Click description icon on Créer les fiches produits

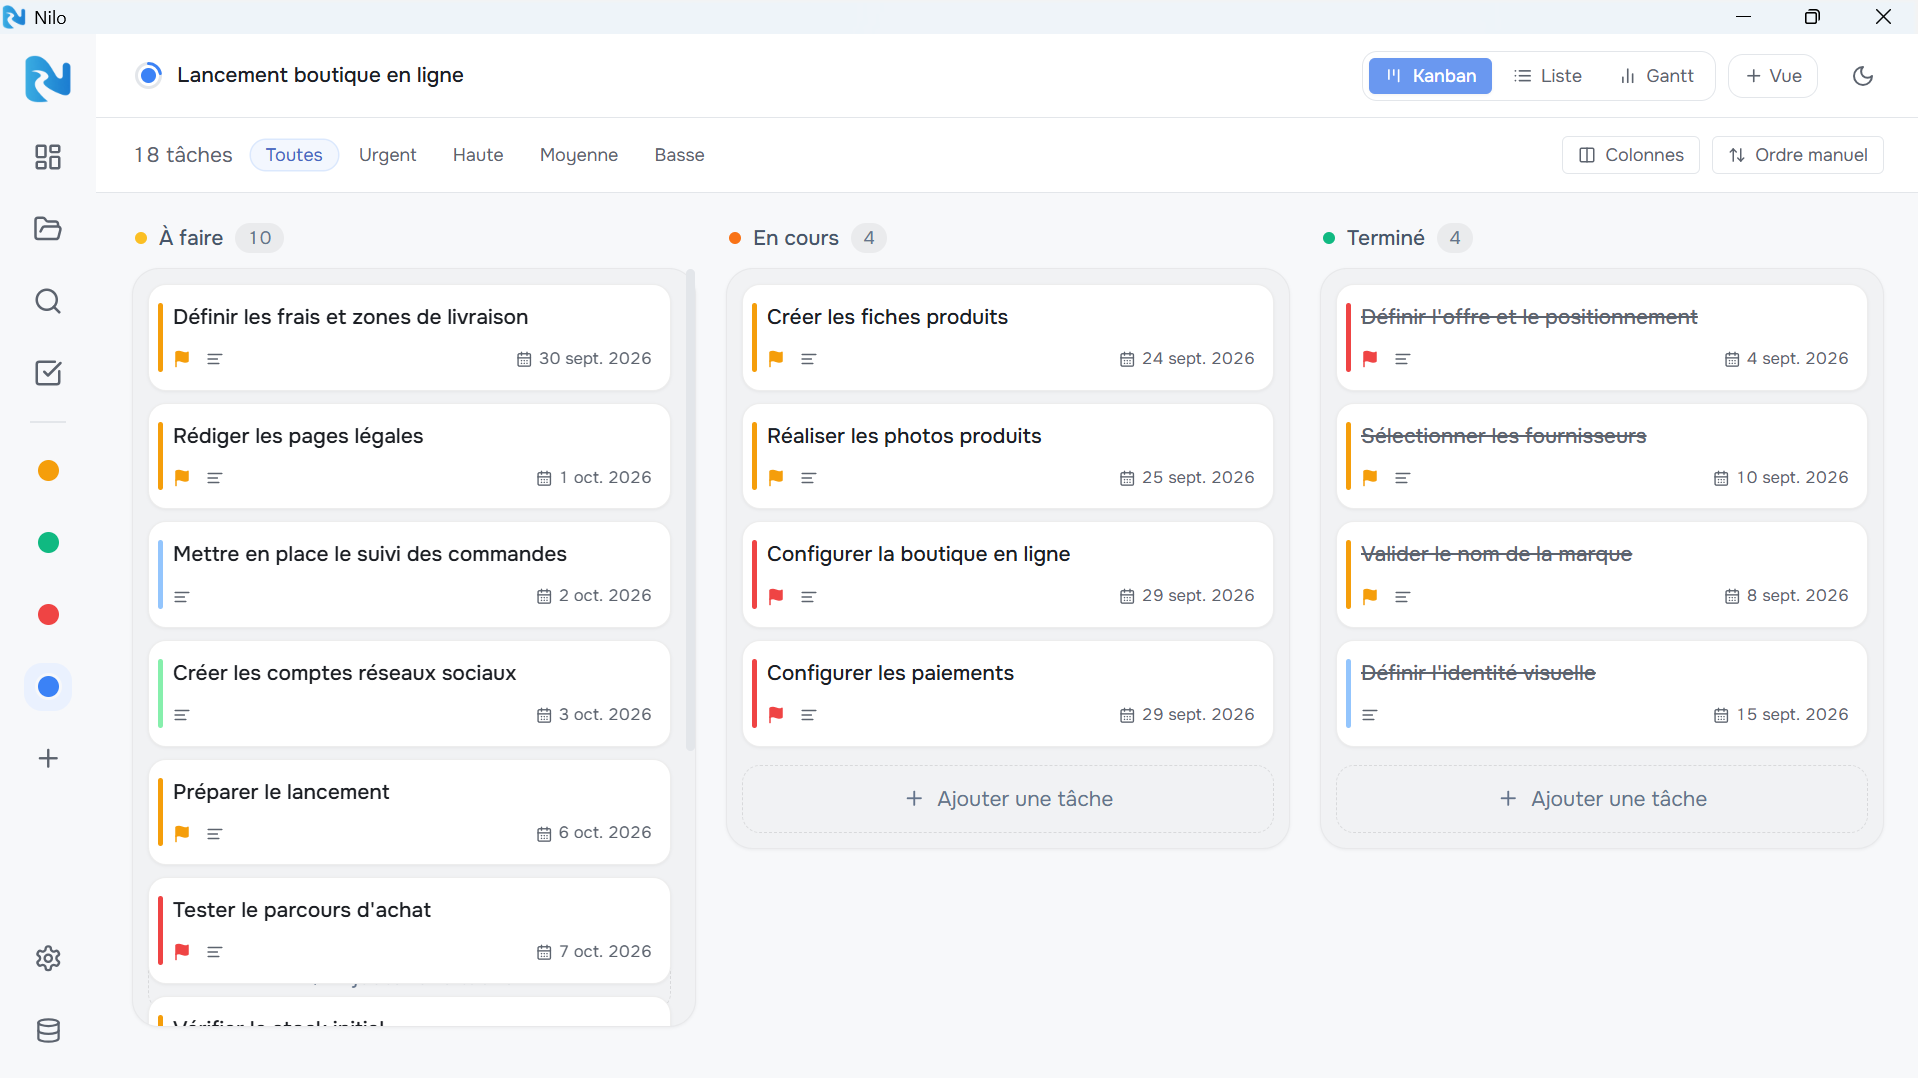coord(809,359)
